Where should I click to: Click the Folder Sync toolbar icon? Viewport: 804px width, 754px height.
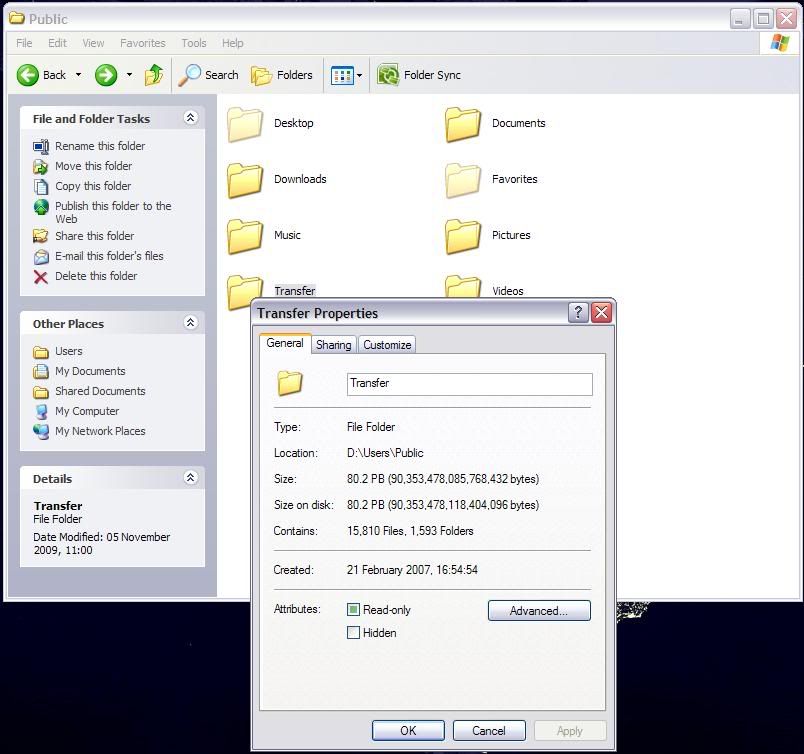388,75
